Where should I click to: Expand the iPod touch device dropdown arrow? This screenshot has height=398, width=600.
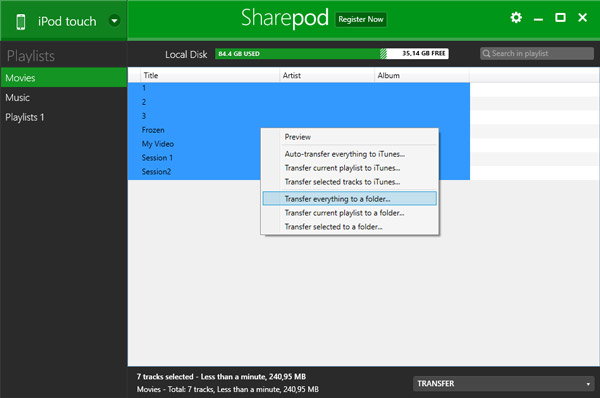(x=114, y=21)
